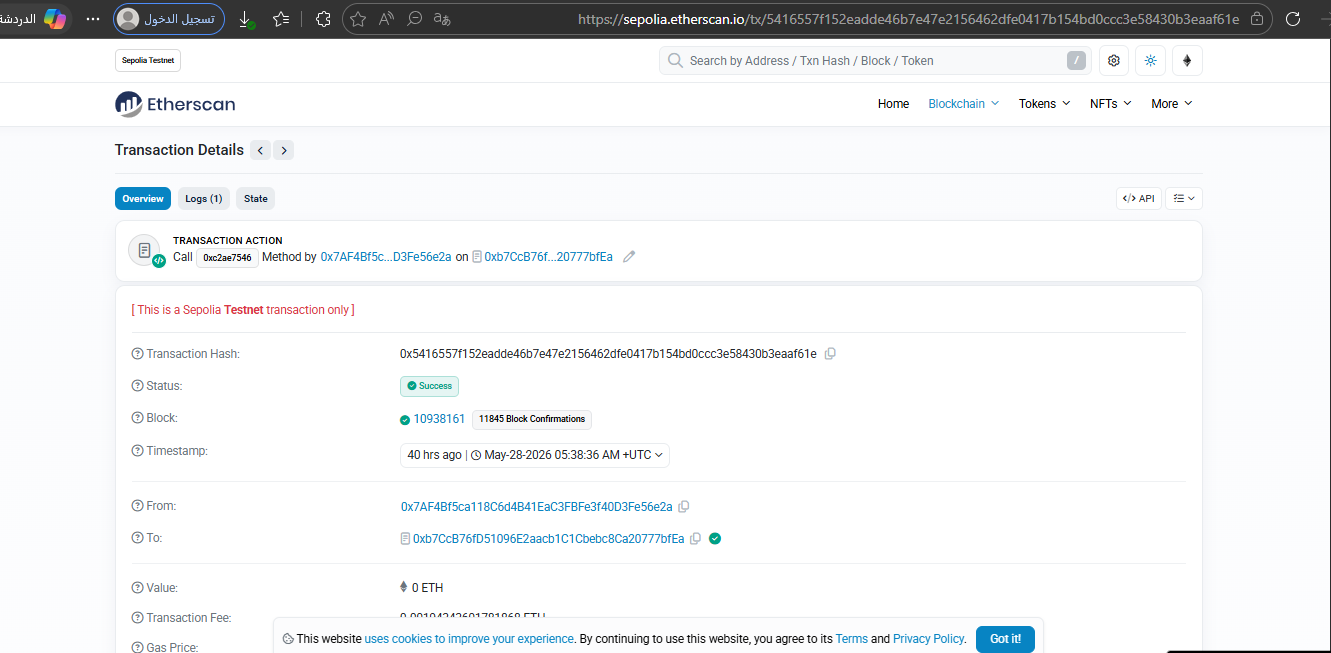Switch to the Logs (1) tab
The height and width of the screenshot is (653, 1331).
coord(204,199)
